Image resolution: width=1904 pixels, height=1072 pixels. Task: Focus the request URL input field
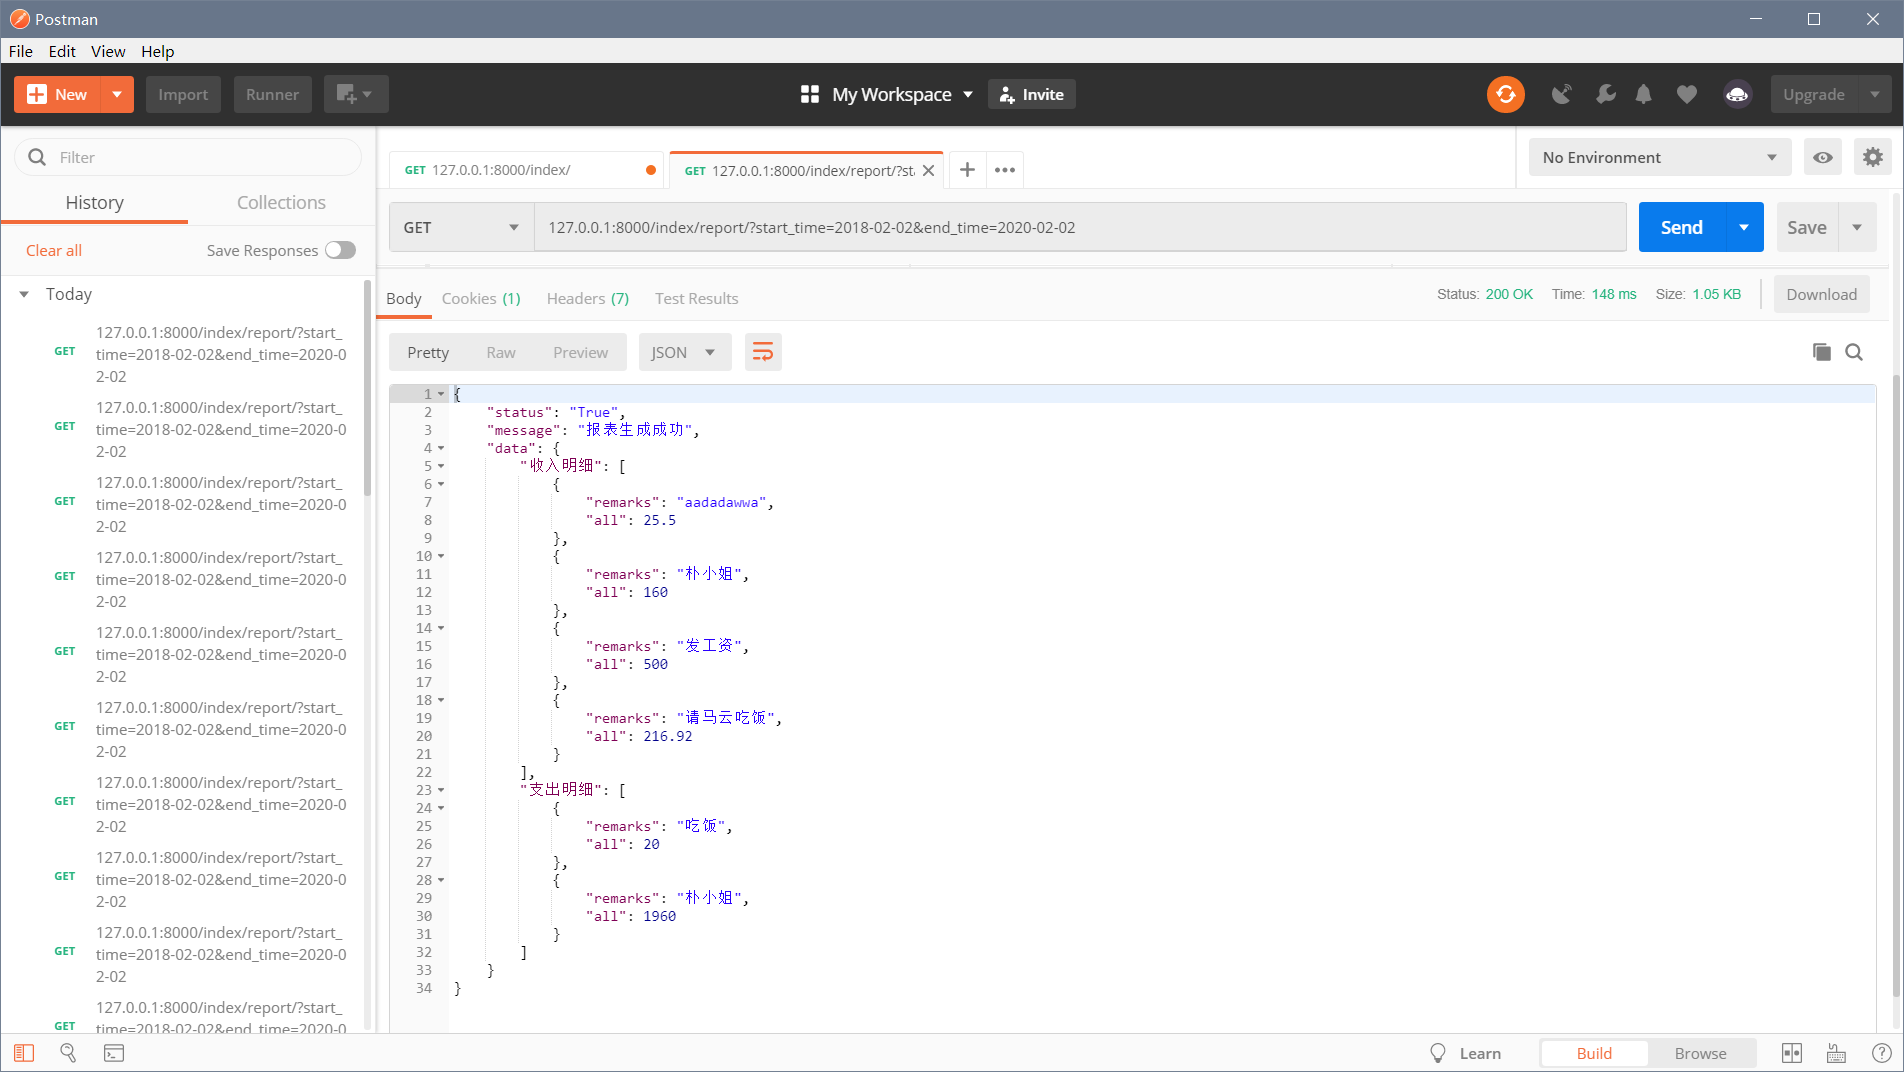[x=1080, y=227]
